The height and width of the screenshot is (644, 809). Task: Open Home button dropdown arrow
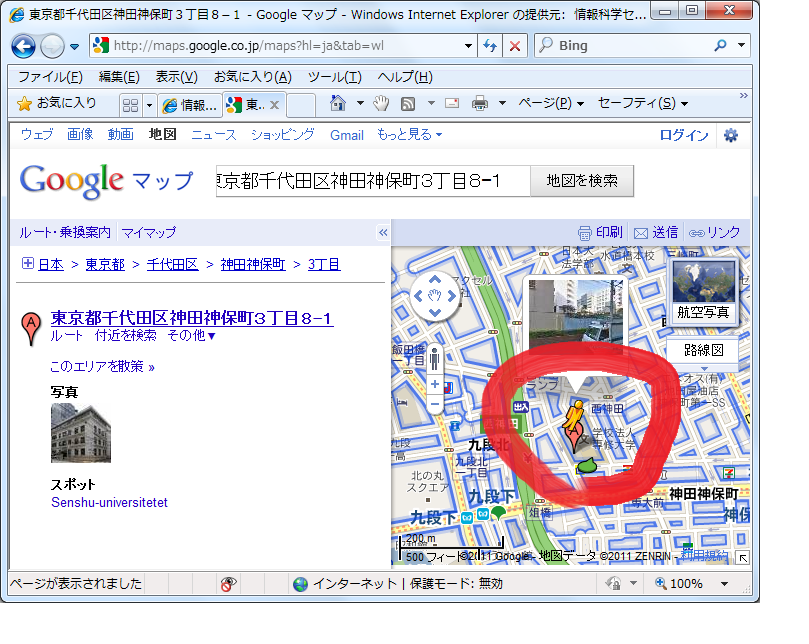coord(361,104)
